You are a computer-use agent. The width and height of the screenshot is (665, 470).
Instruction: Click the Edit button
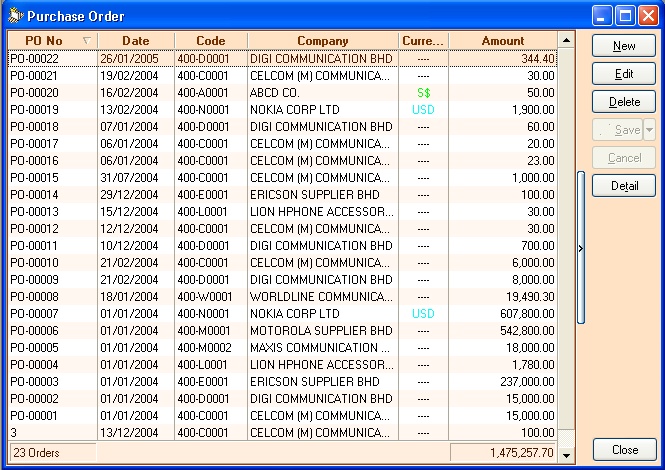pyautogui.click(x=623, y=74)
